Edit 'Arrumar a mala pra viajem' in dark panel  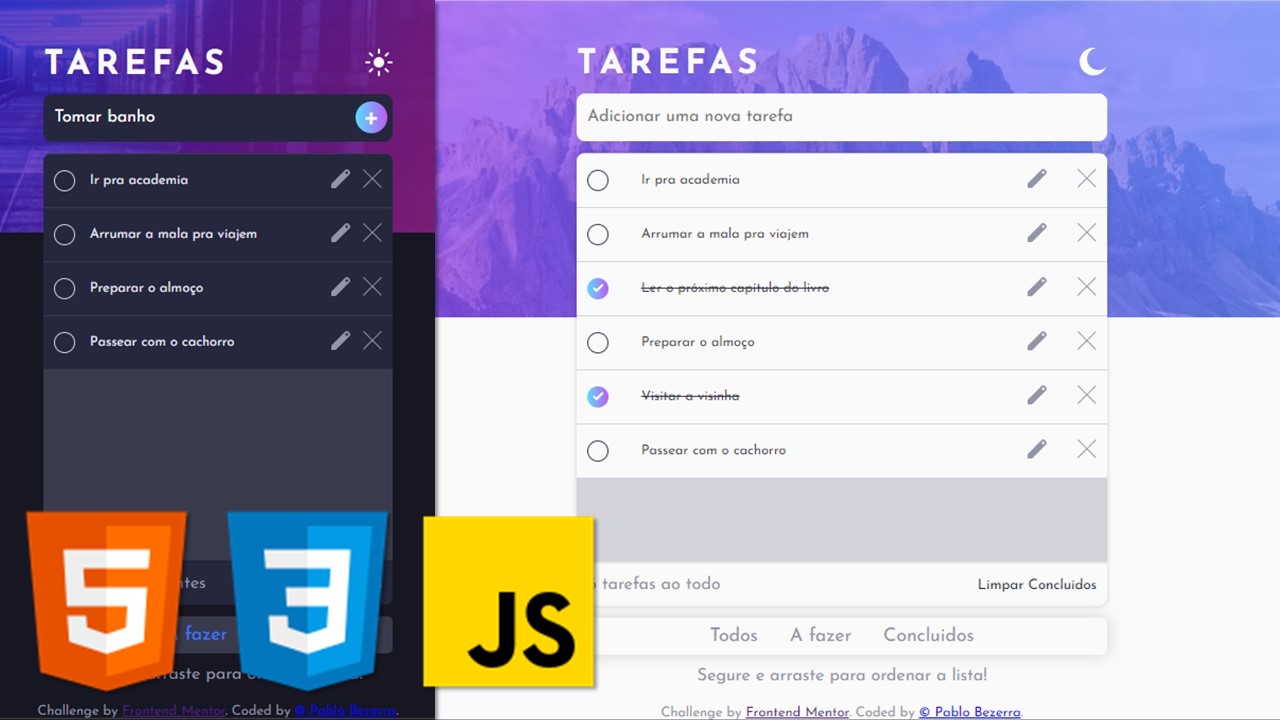coord(341,233)
